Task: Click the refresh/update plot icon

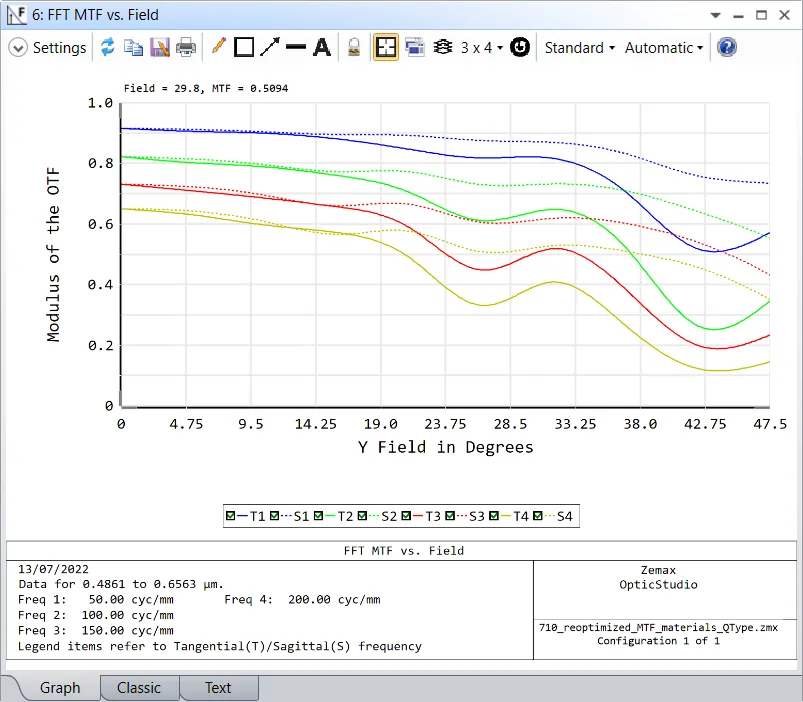Action: pyautogui.click(x=107, y=47)
